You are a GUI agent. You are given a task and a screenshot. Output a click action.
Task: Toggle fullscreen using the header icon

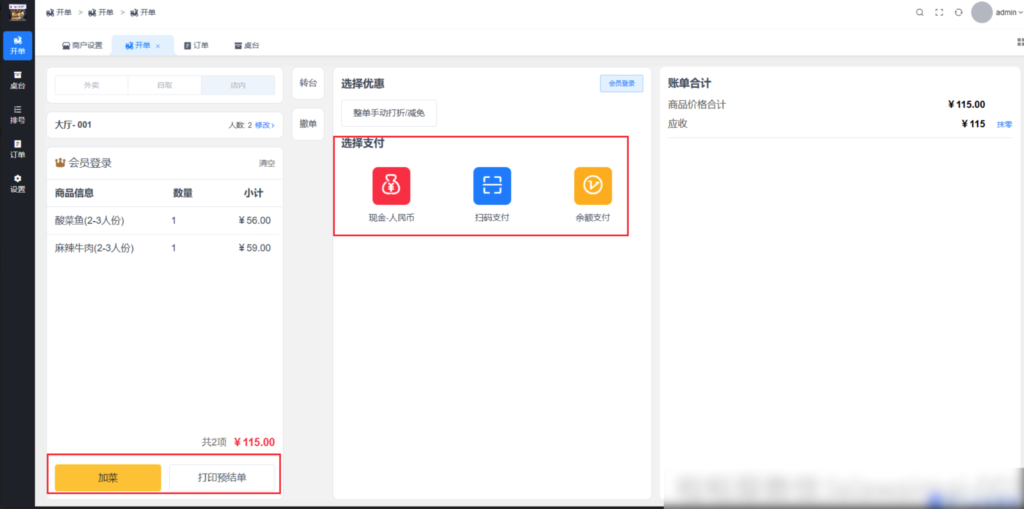pyautogui.click(x=939, y=13)
